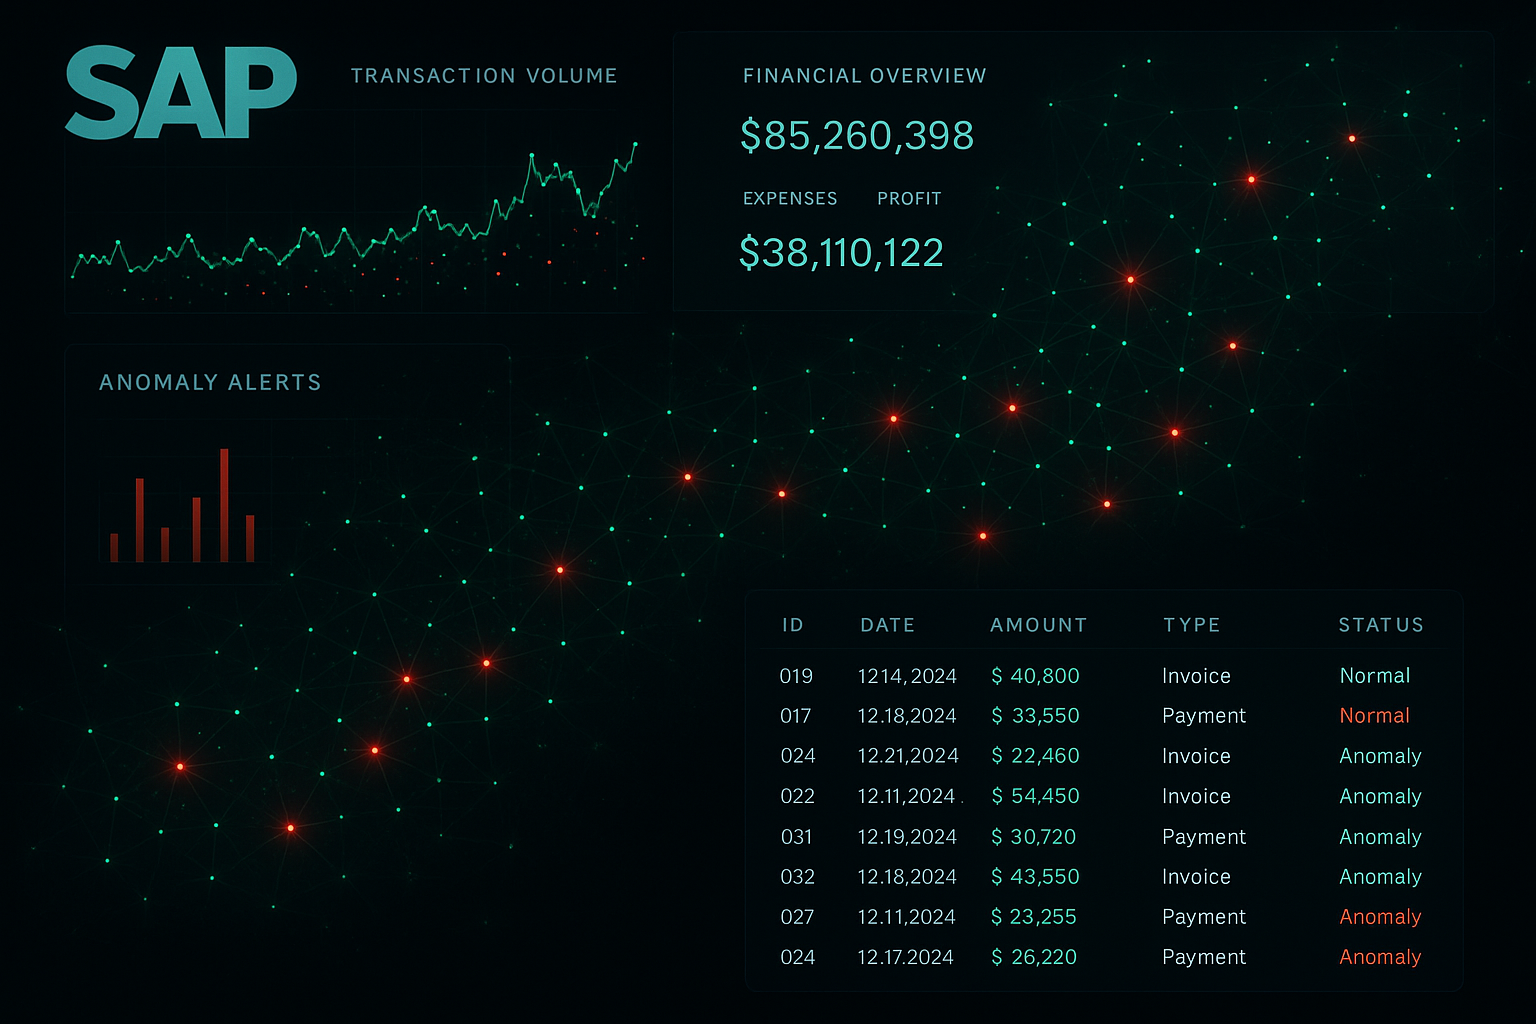The image size is (1536, 1024).
Task: Click Anomaly status in row 031
Action: tap(1381, 837)
